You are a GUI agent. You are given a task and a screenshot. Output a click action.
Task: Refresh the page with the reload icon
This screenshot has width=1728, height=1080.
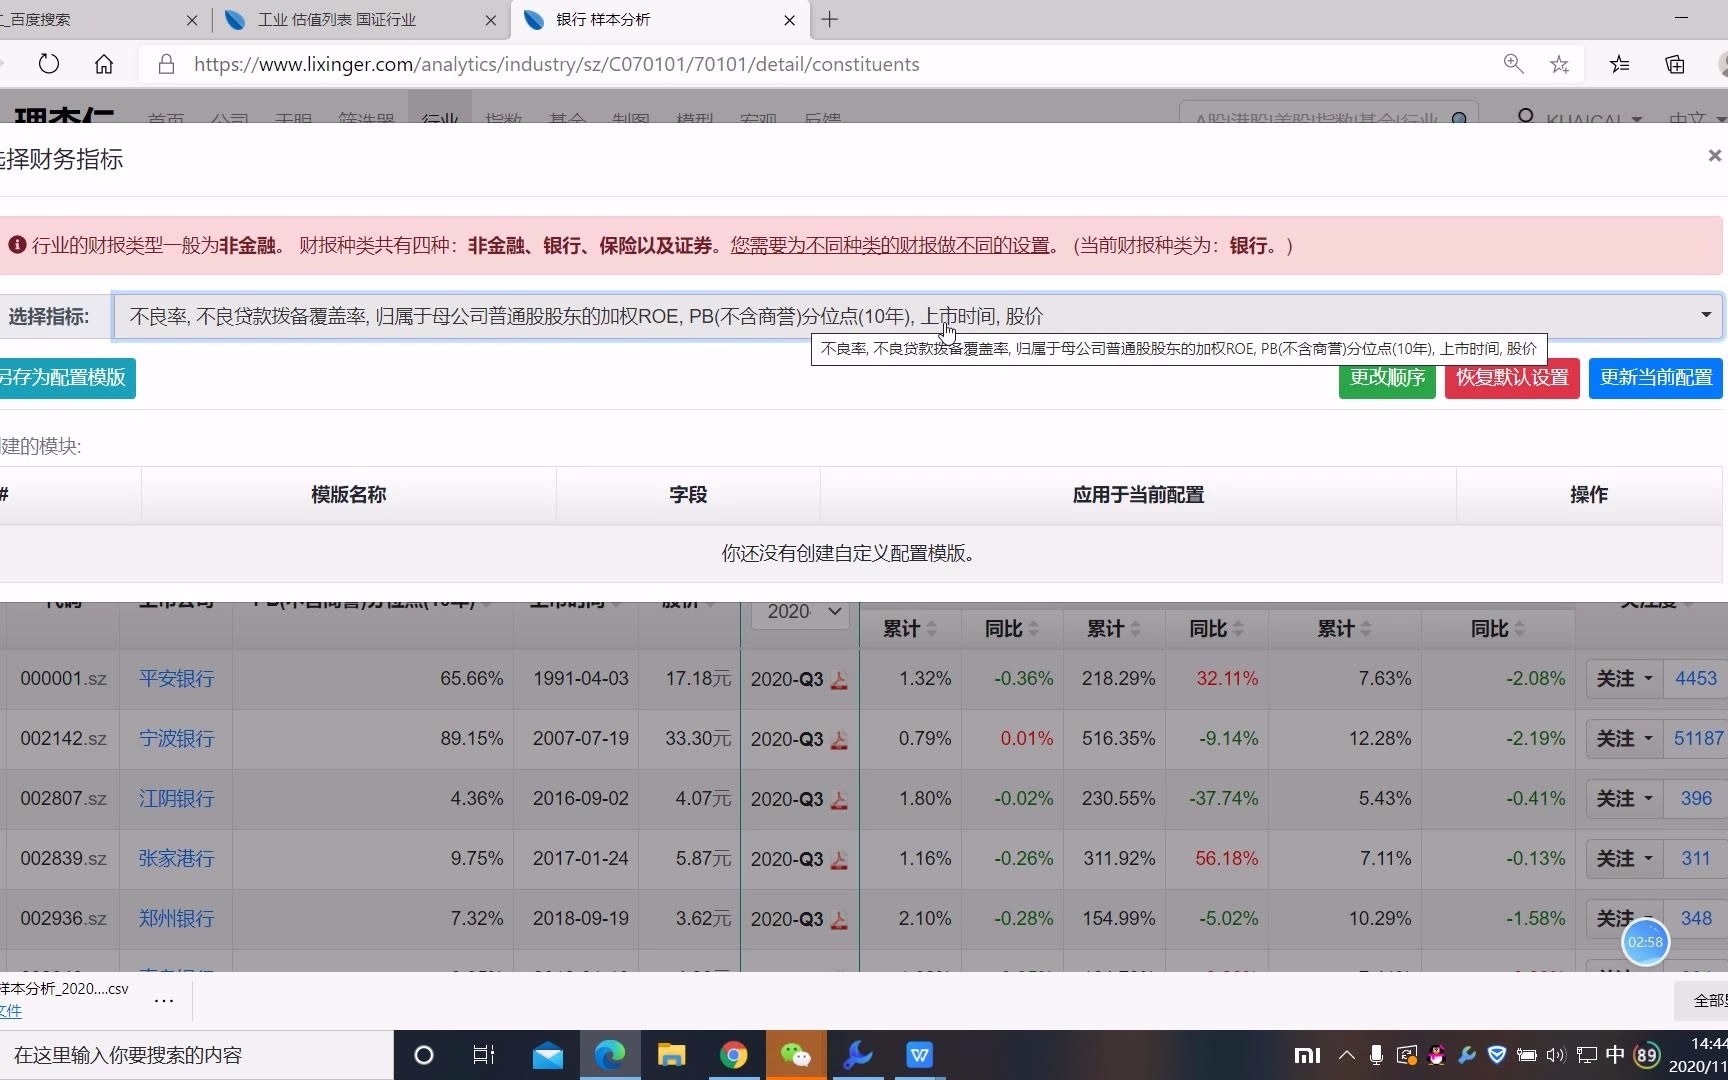(x=48, y=64)
